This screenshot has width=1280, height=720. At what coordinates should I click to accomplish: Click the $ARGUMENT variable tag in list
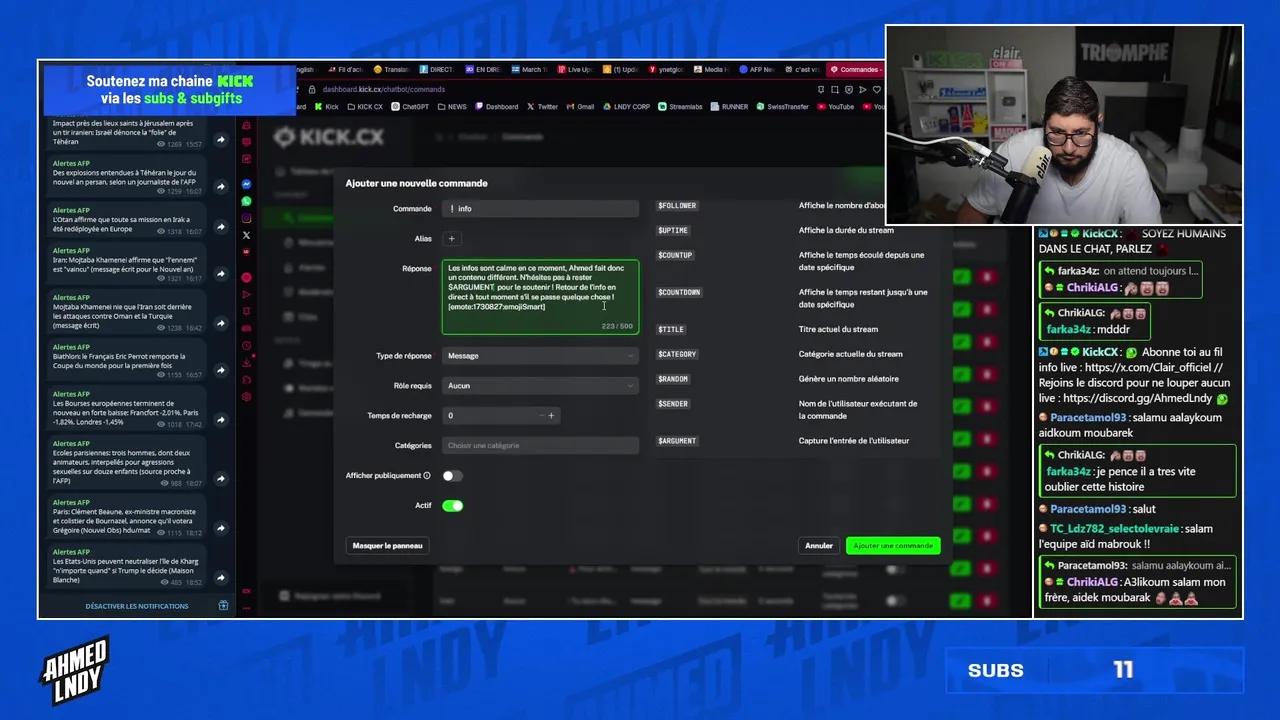click(677, 441)
